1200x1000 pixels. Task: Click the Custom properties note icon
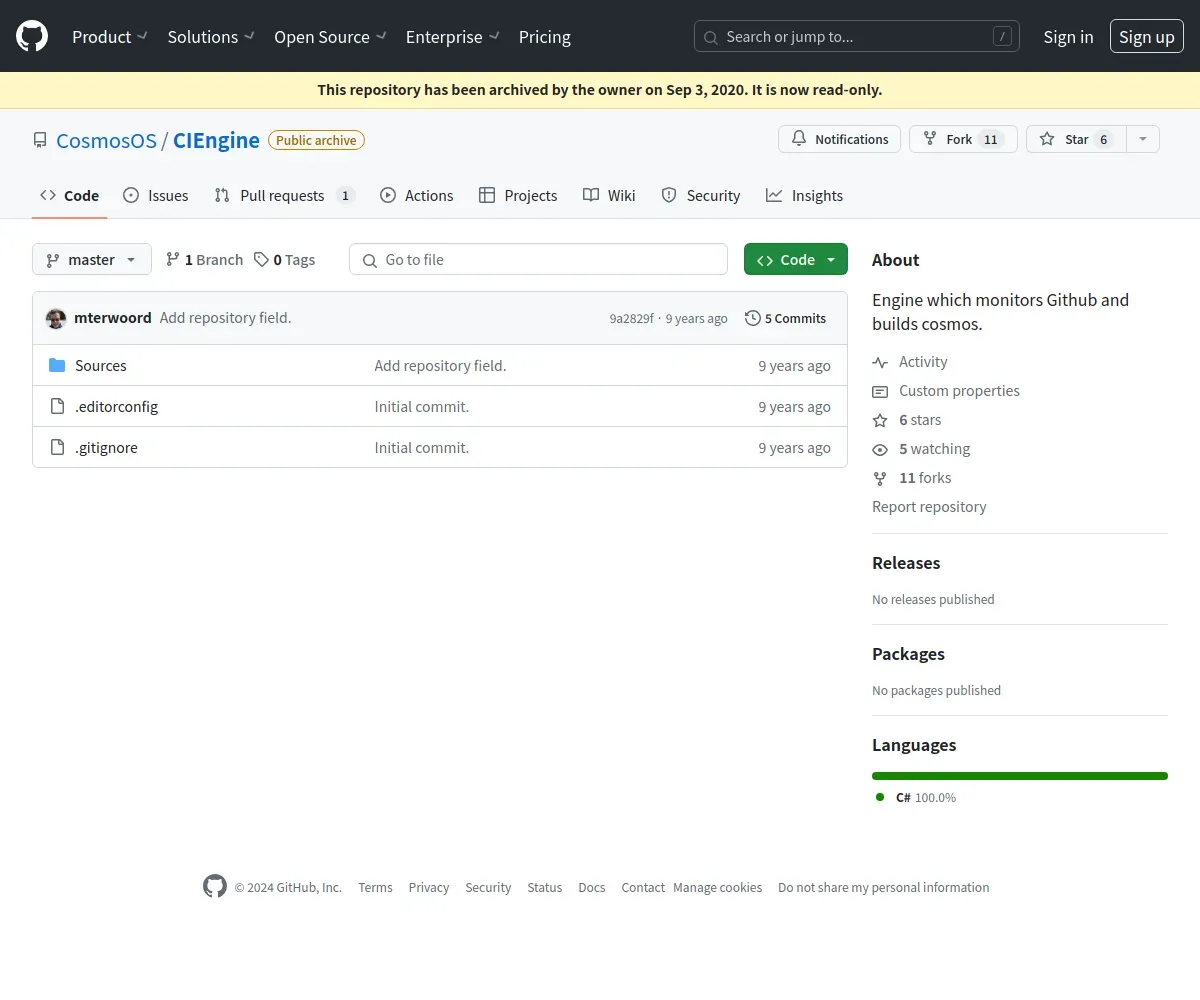coord(880,391)
